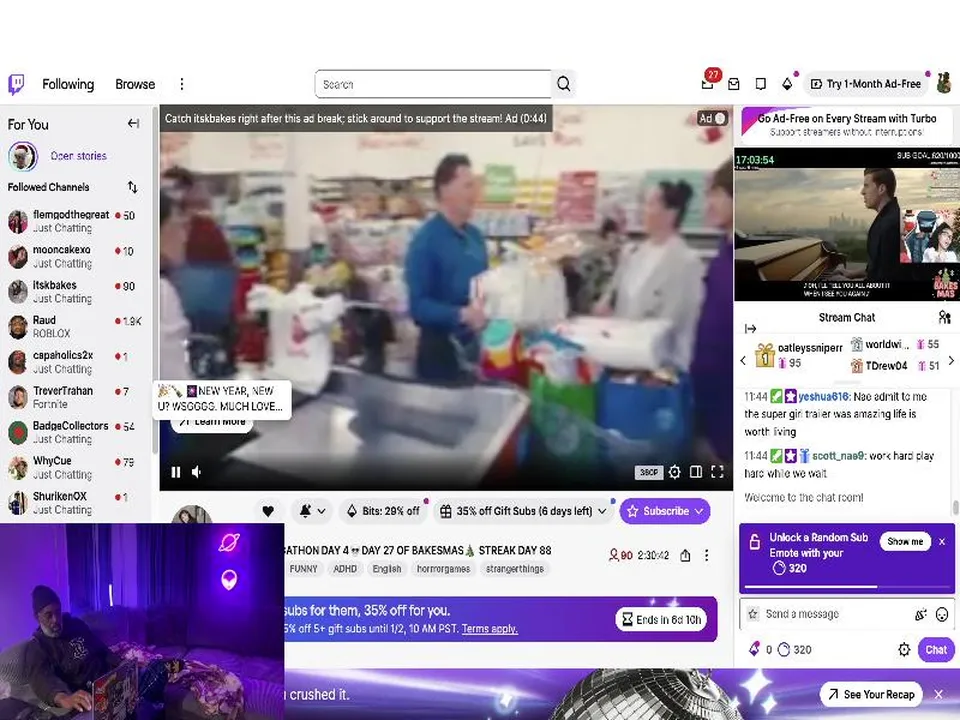The width and height of the screenshot is (960, 720).
Task: Open the stream options three-dot menu
Action: [x=707, y=555]
